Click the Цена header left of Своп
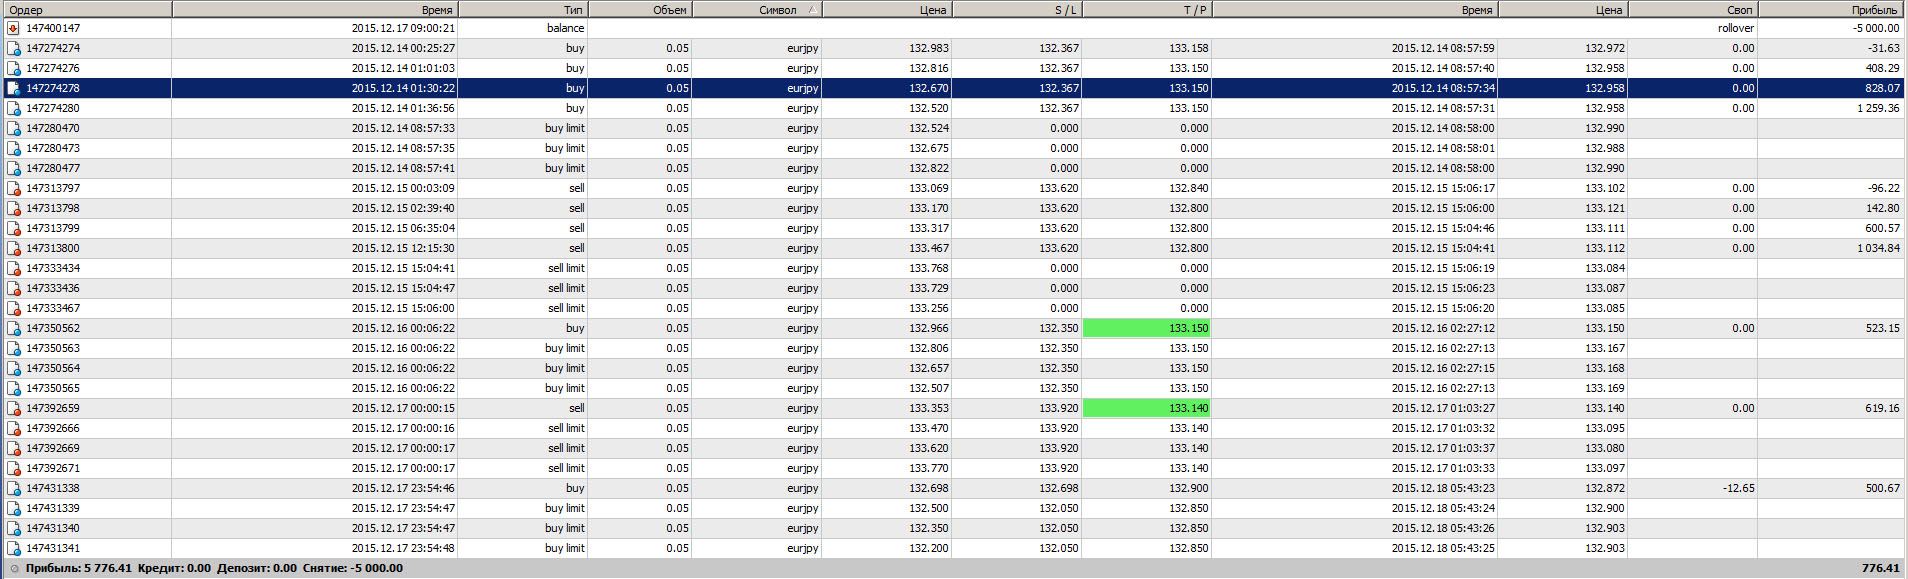 (1563, 9)
